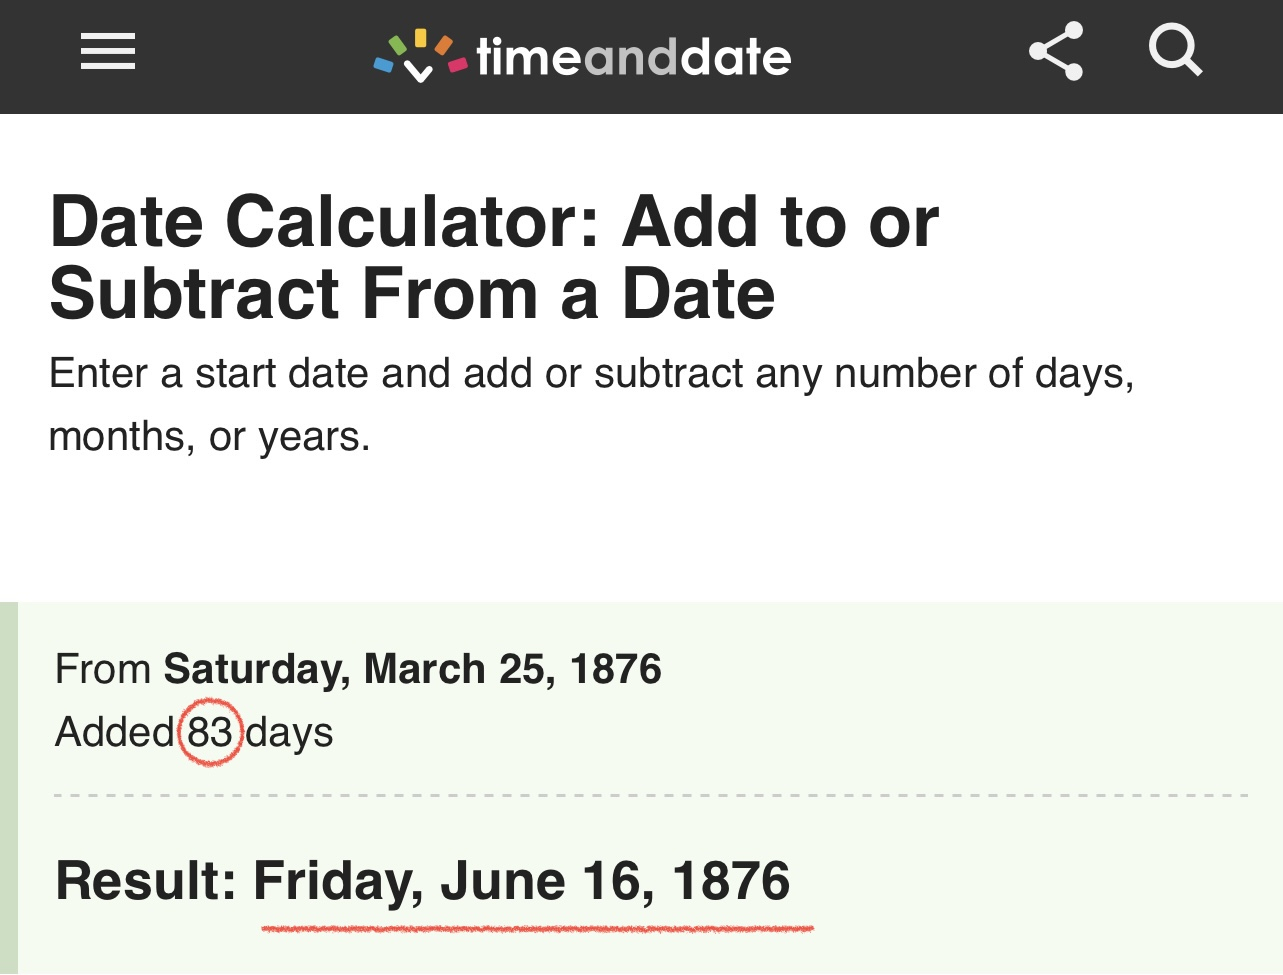Click the "Enter a start date" description line
The image size is (1283, 975).
[591, 374]
